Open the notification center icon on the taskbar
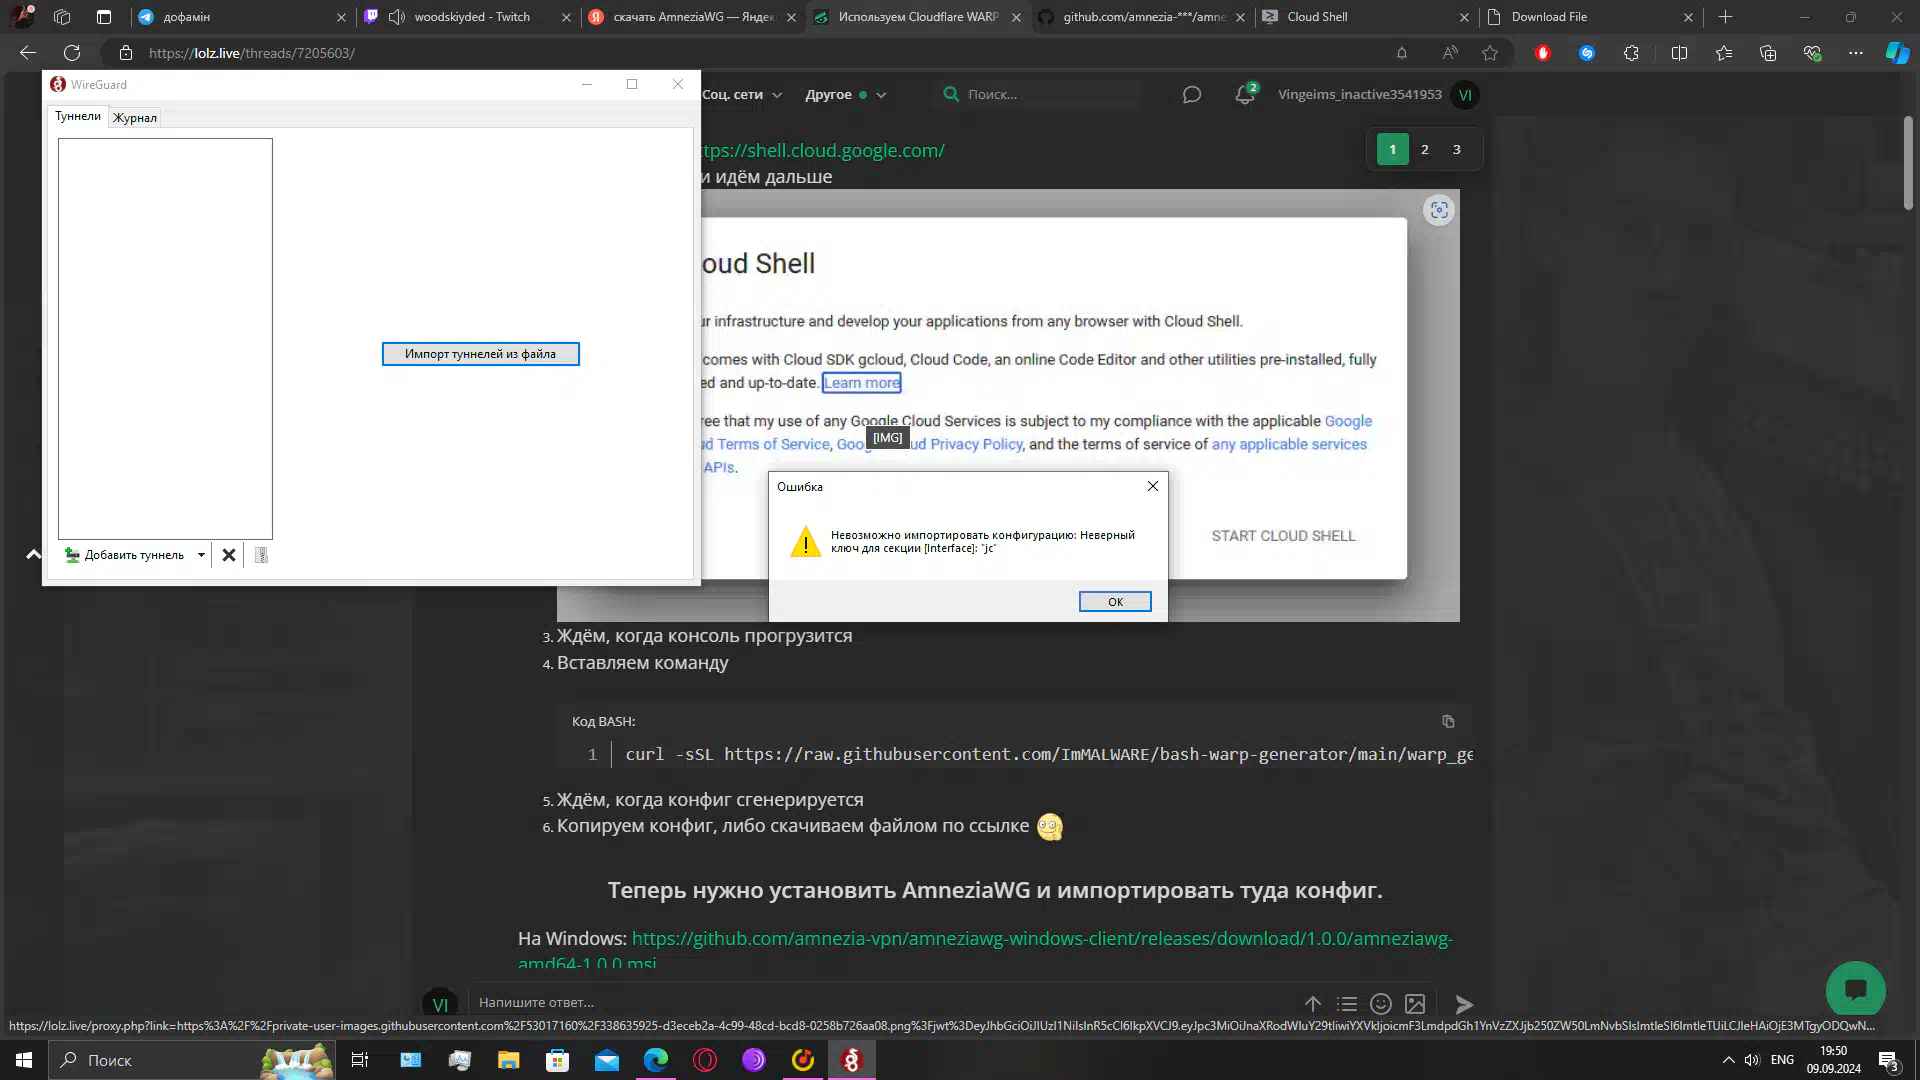 pyautogui.click(x=1888, y=1060)
